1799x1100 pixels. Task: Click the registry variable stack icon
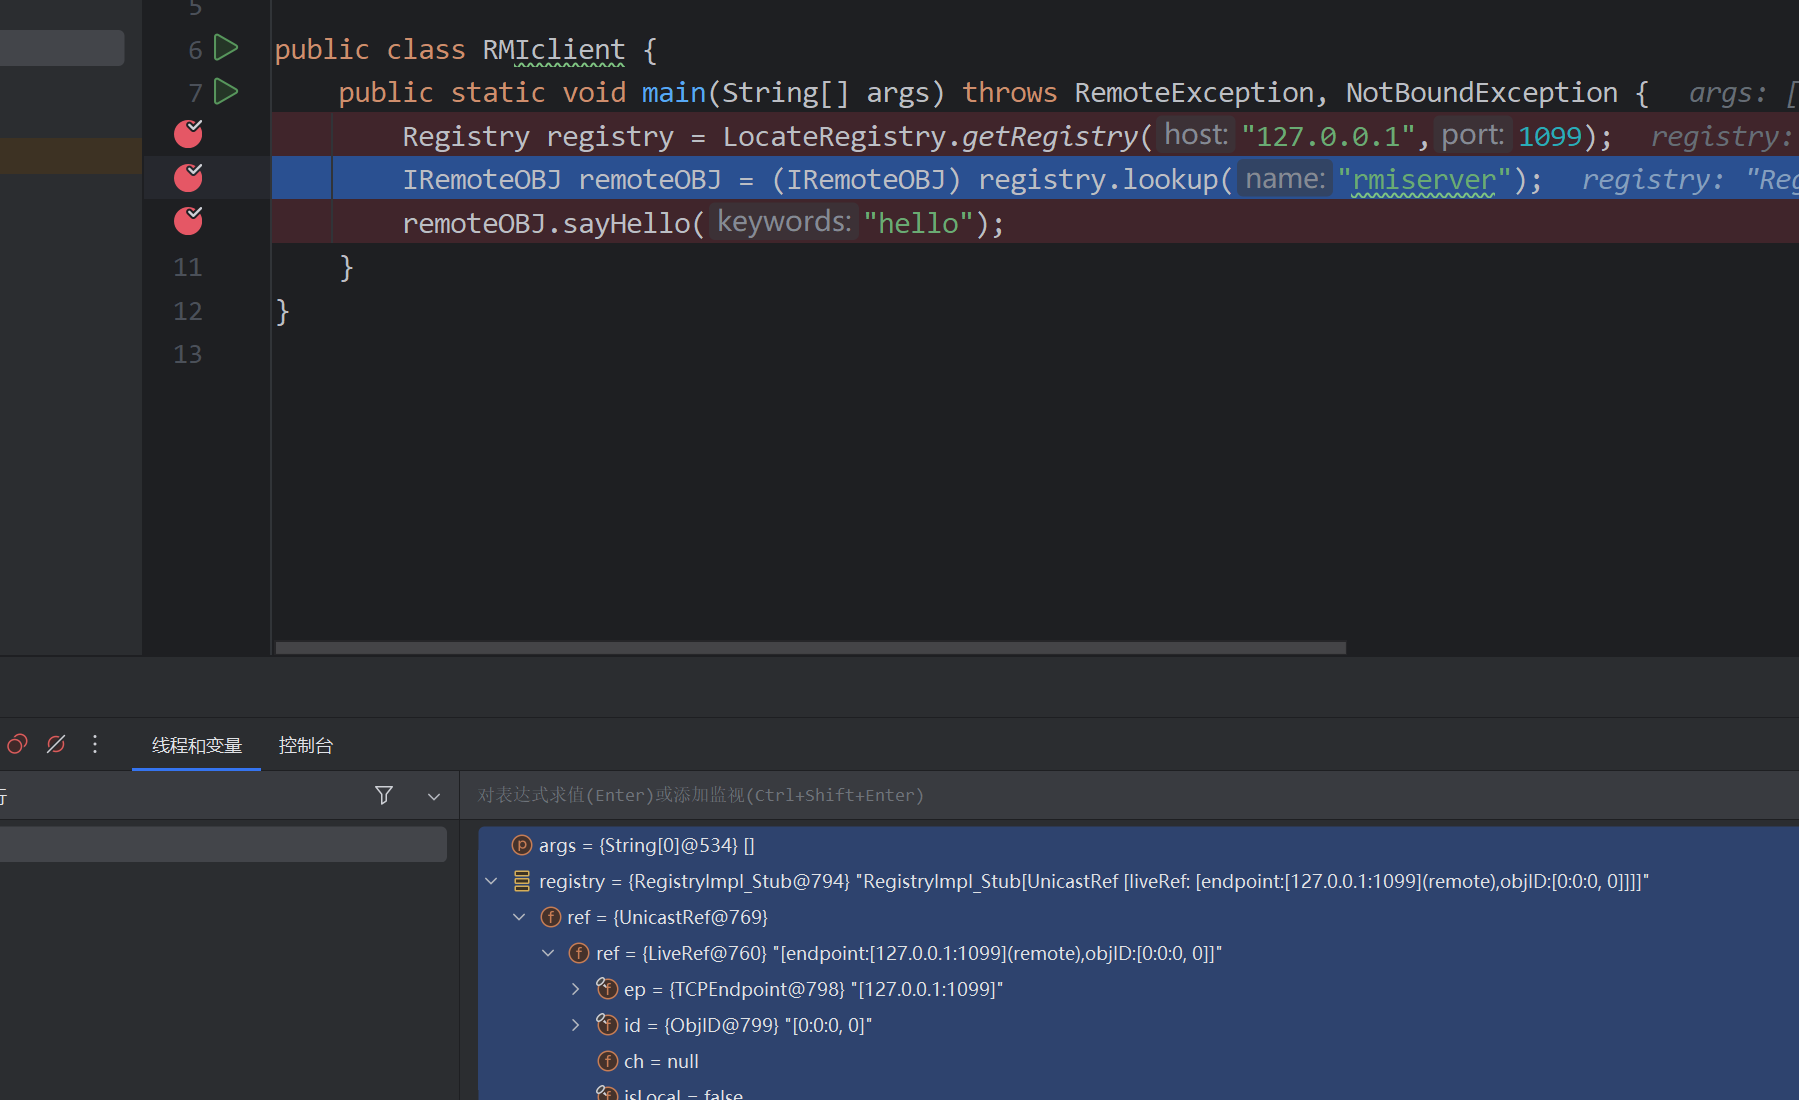click(521, 881)
